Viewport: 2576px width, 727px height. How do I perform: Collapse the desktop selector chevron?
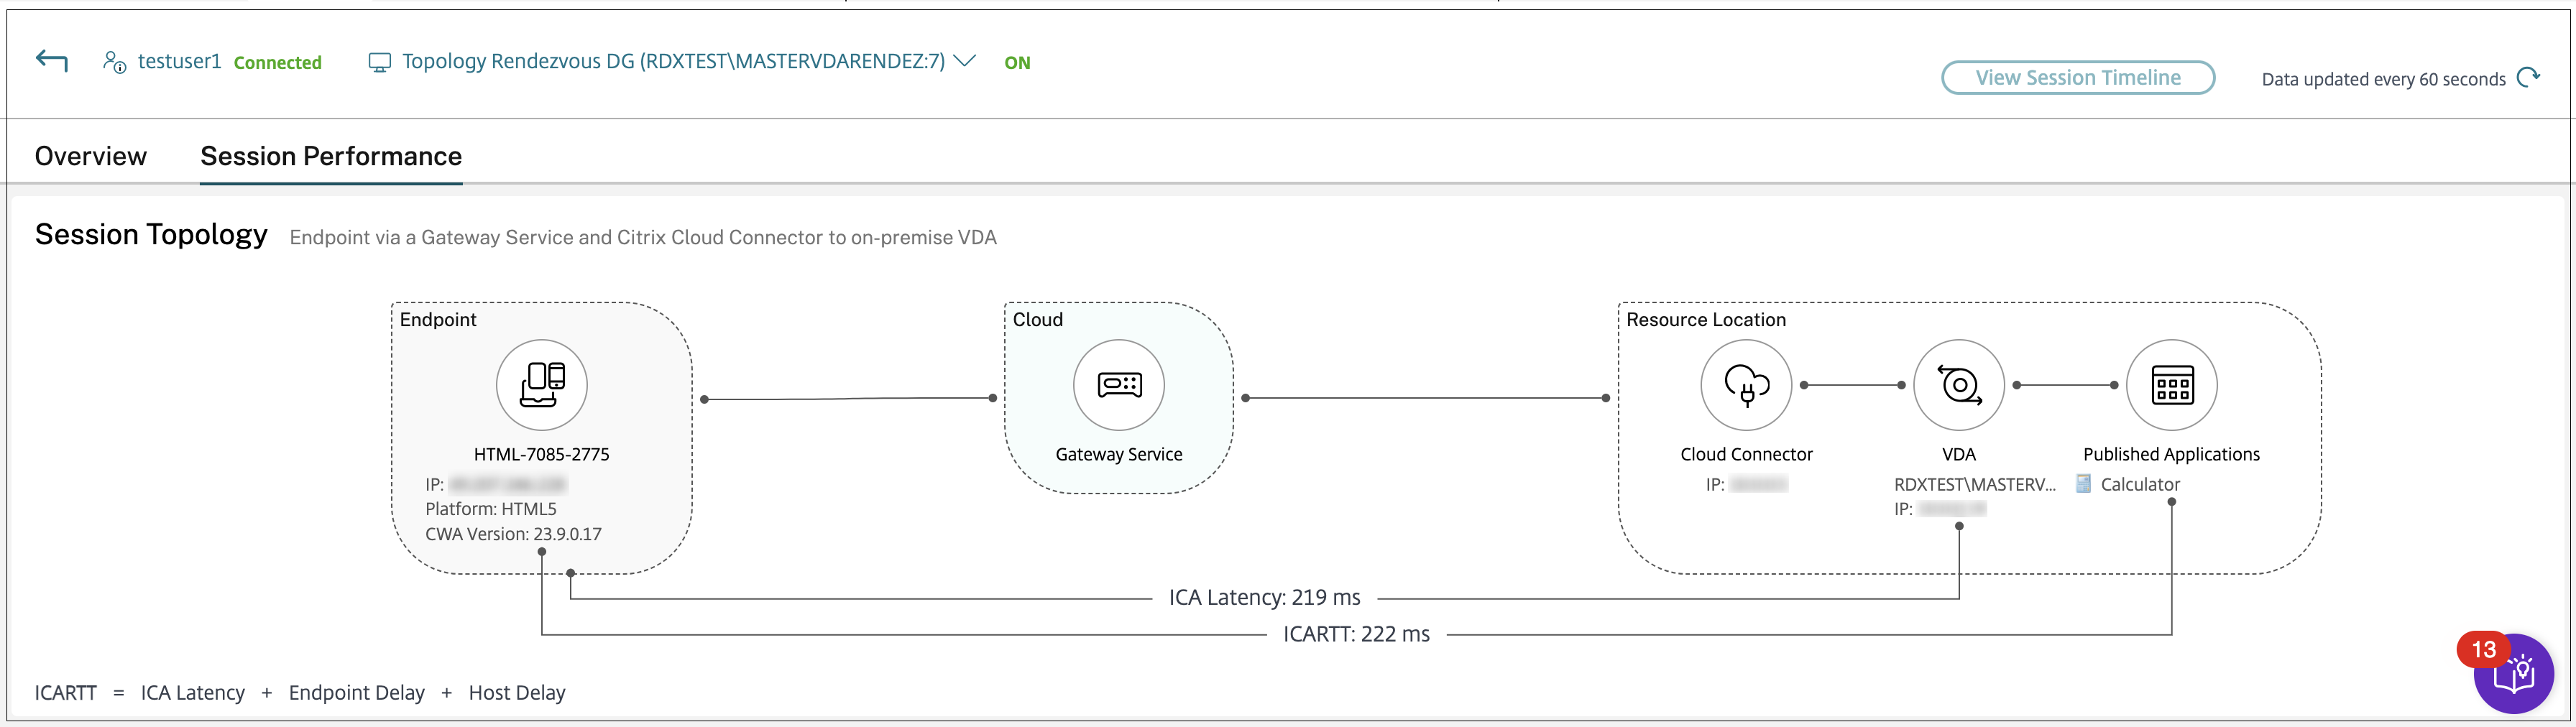click(963, 61)
